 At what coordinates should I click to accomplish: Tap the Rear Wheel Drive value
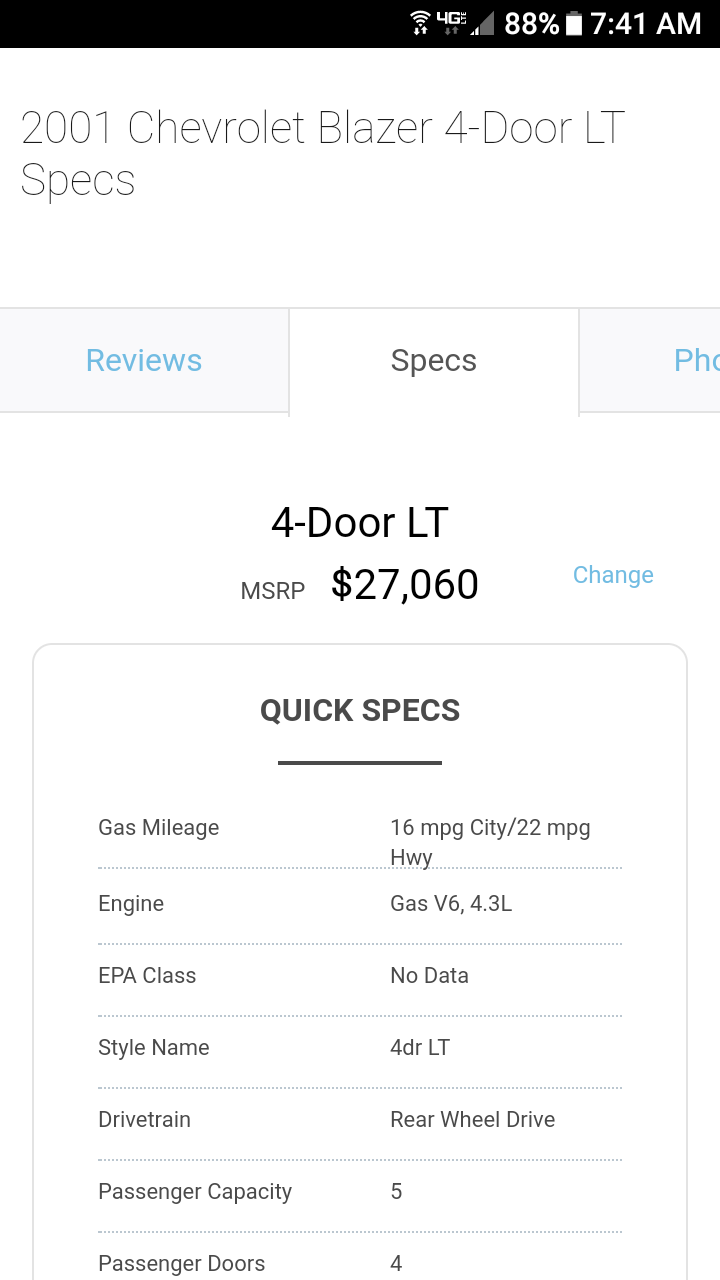[472, 1120]
